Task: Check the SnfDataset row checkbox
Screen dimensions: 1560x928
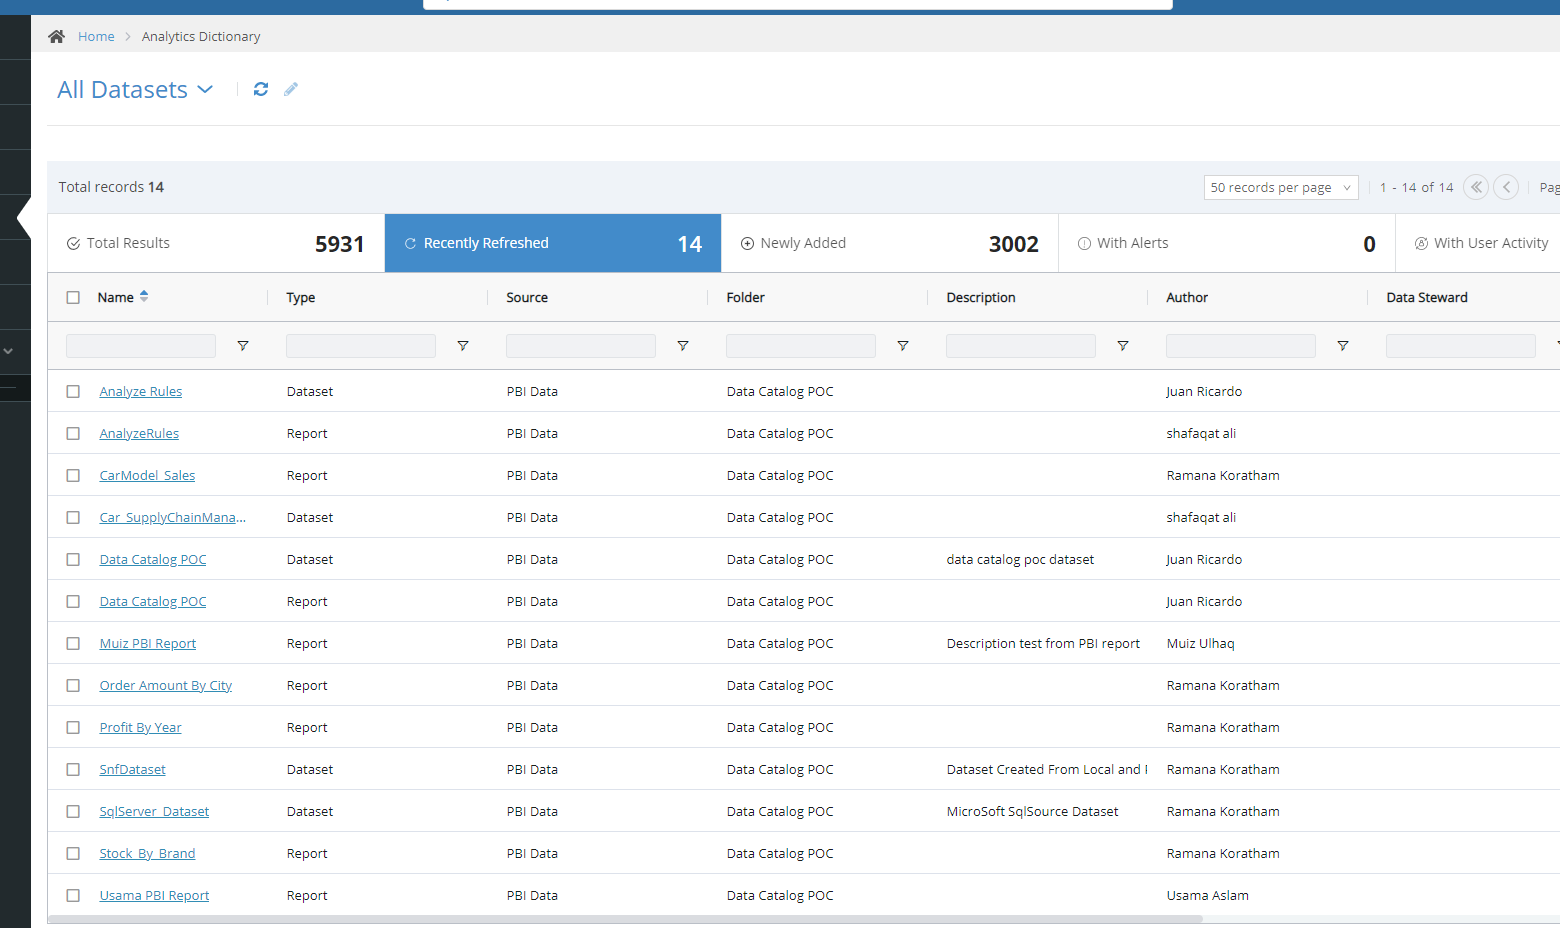Action: (x=73, y=769)
